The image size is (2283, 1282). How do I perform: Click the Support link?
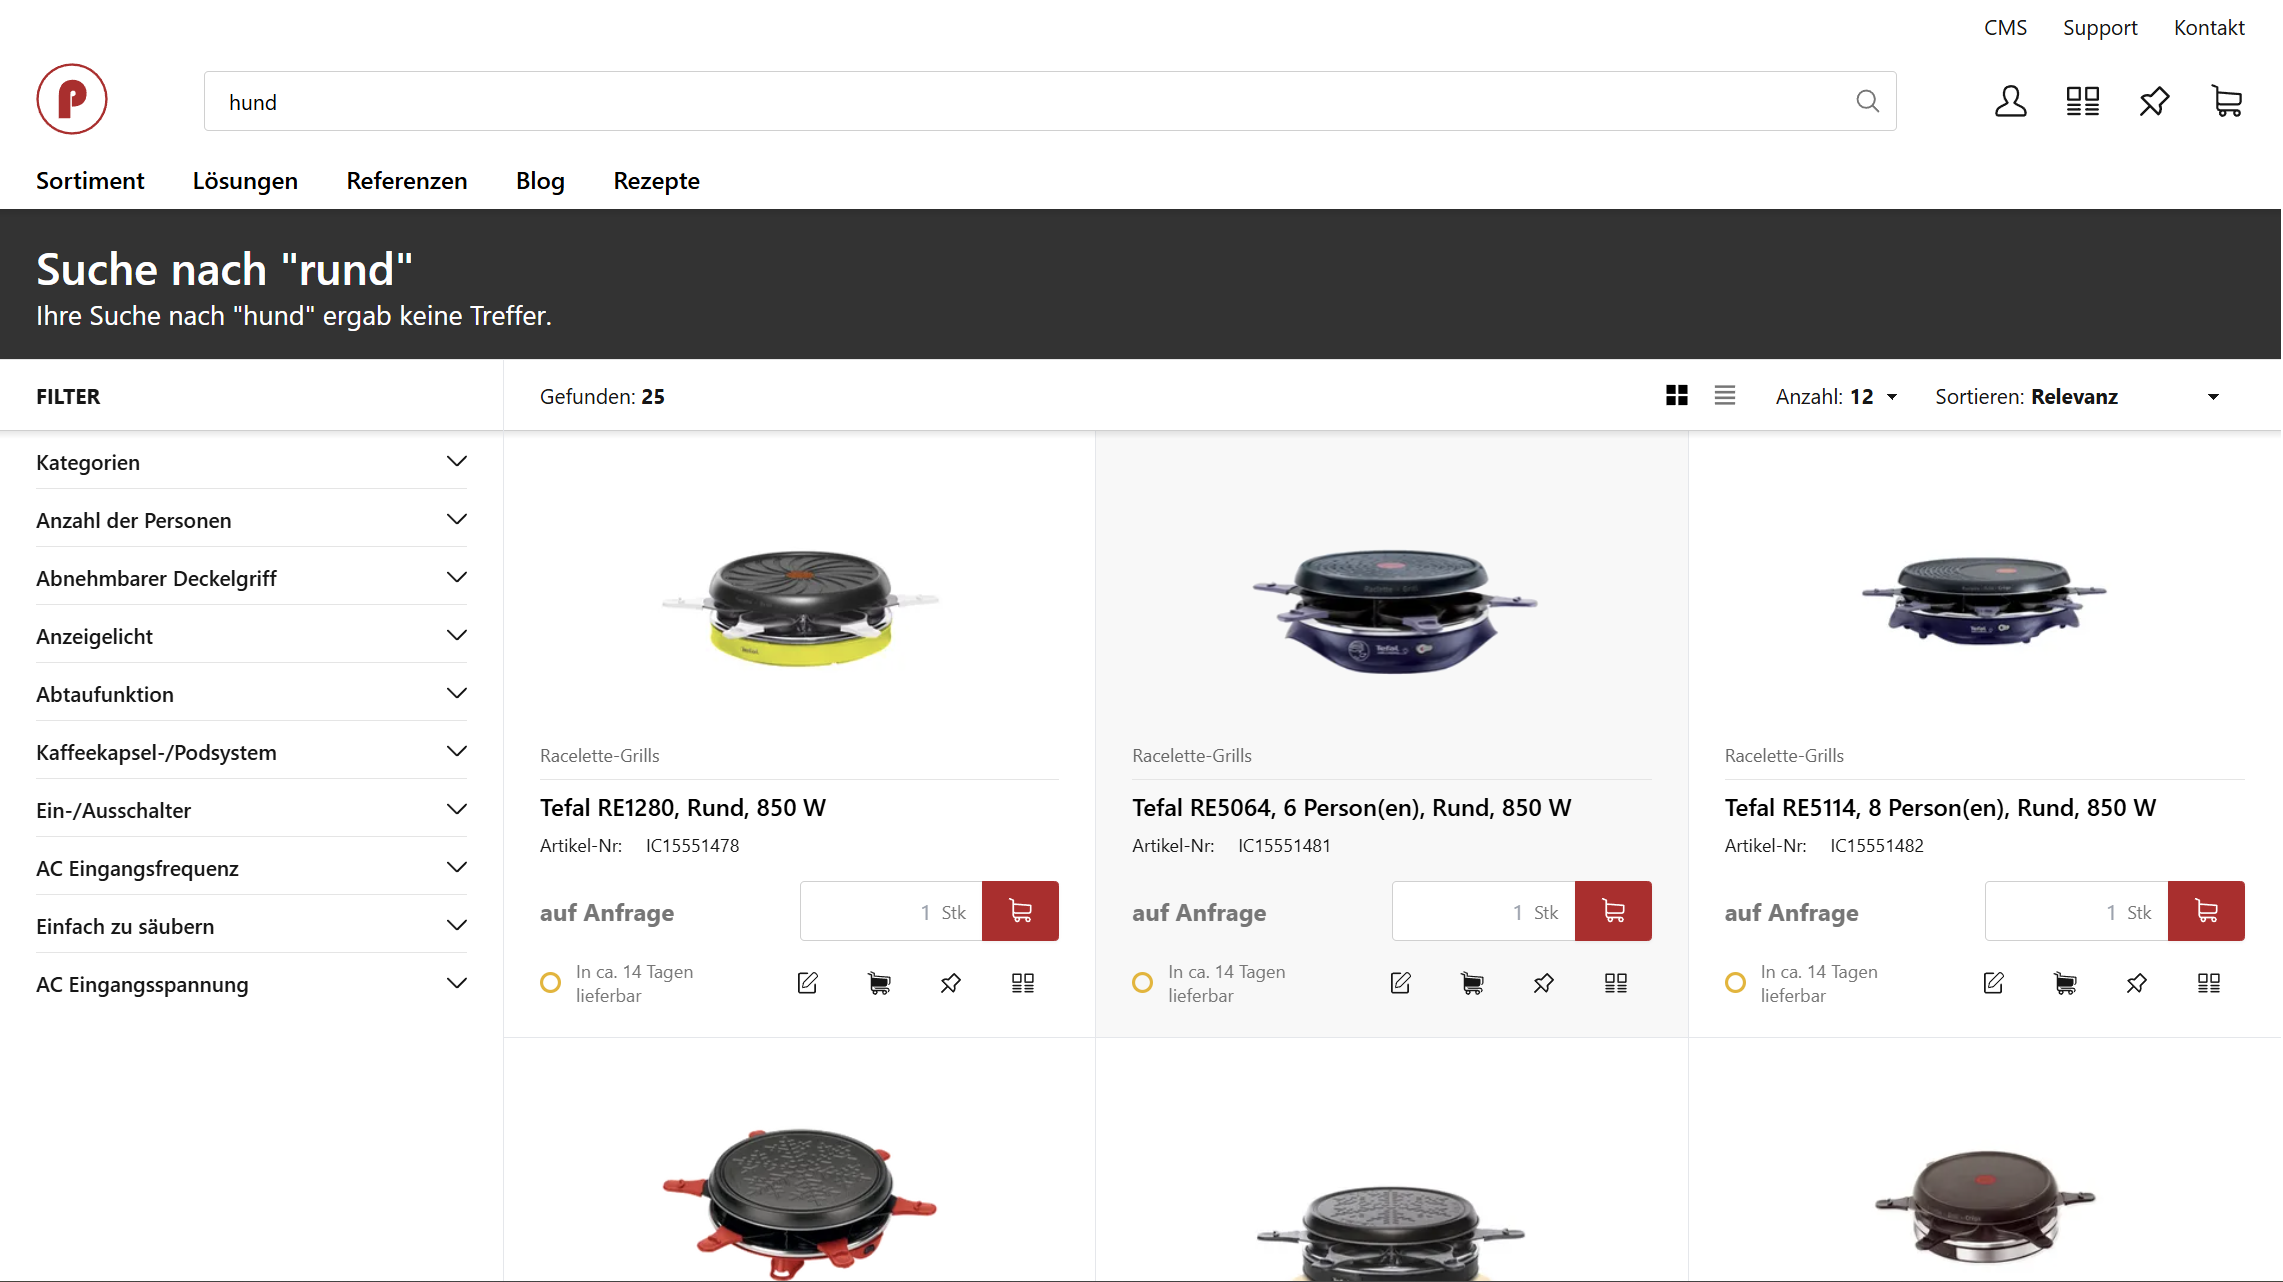2100,27
